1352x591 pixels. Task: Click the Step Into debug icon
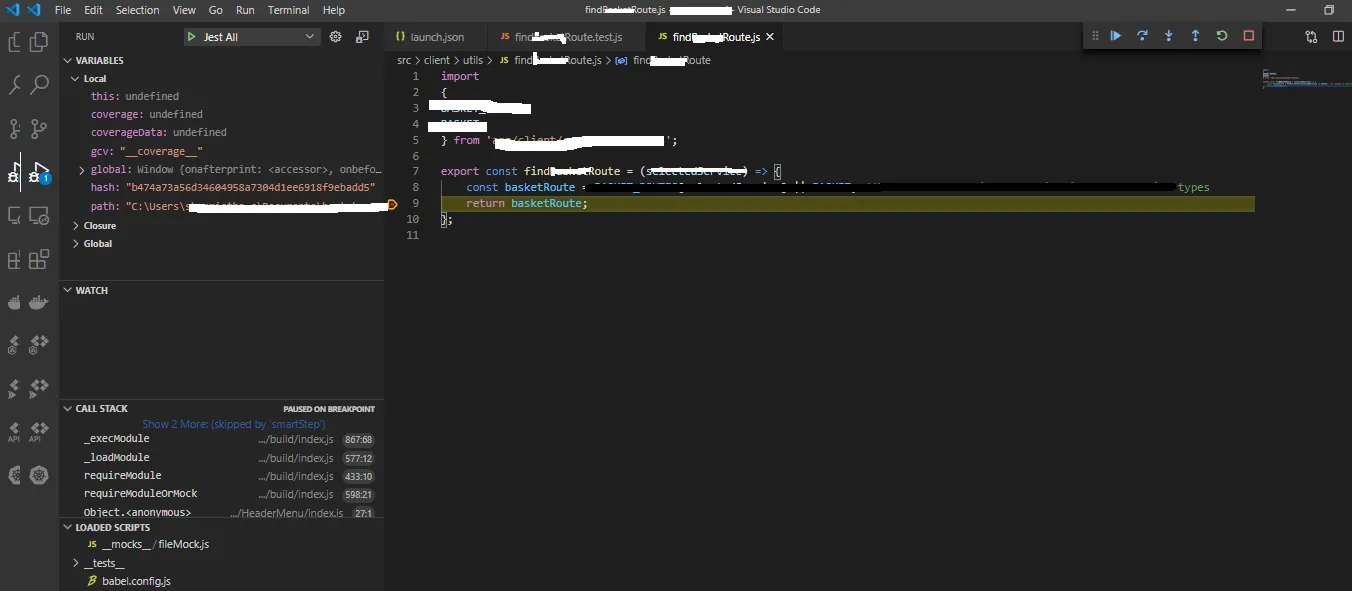[x=1169, y=36]
